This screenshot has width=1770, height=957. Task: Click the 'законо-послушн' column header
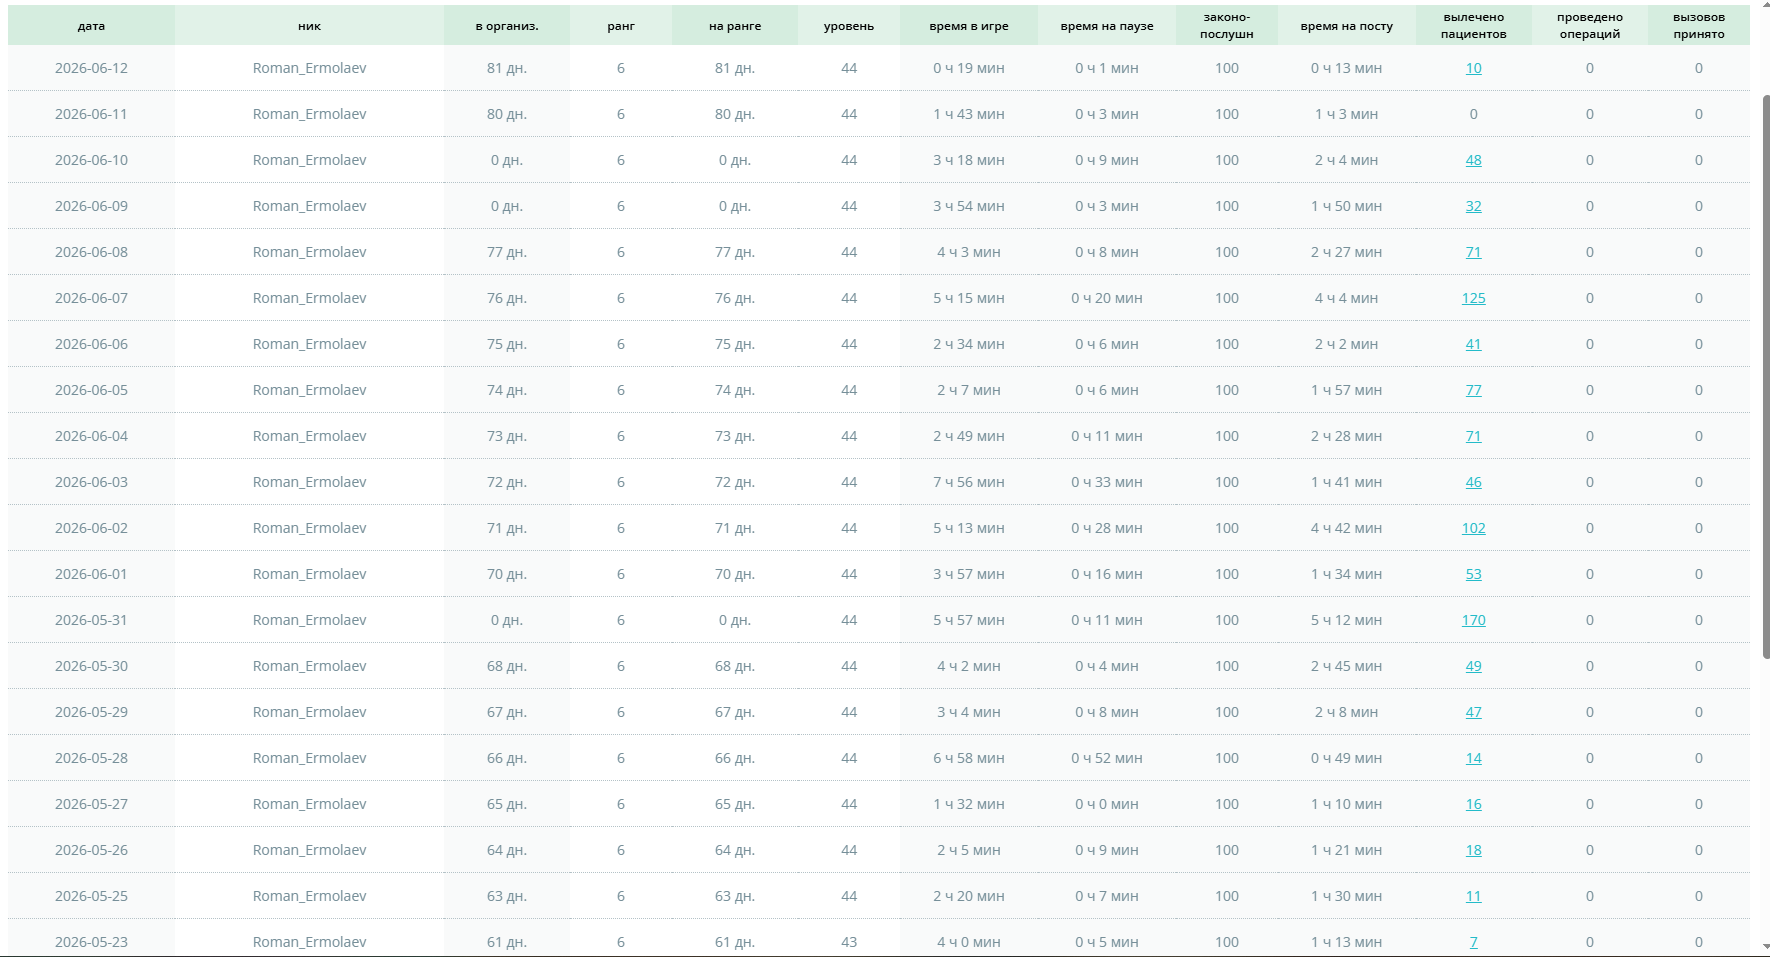click(x=1227, y=26)
